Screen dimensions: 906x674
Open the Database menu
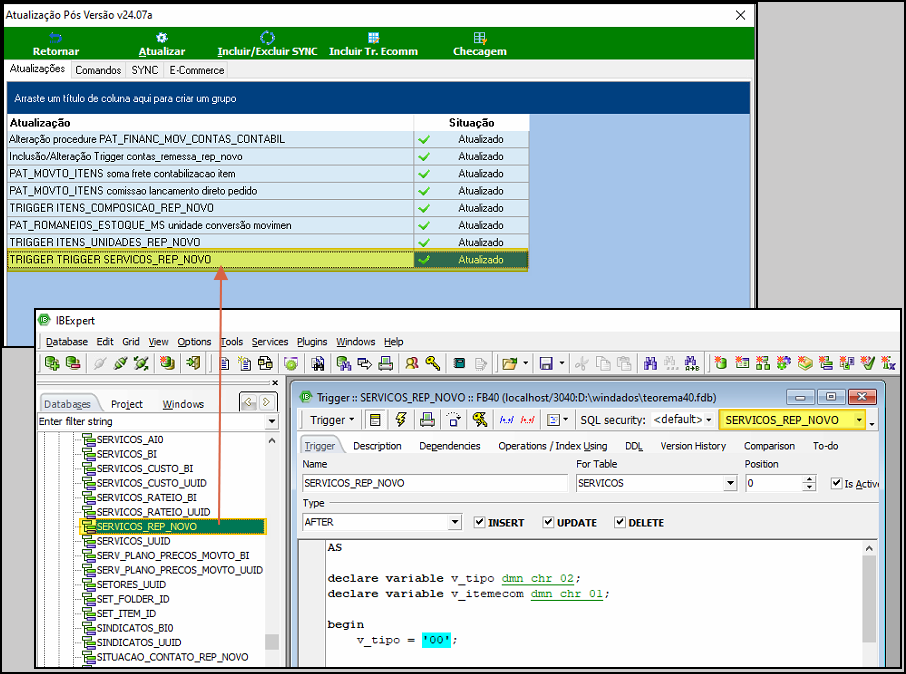pyautogui.click(x=67, y=342)
